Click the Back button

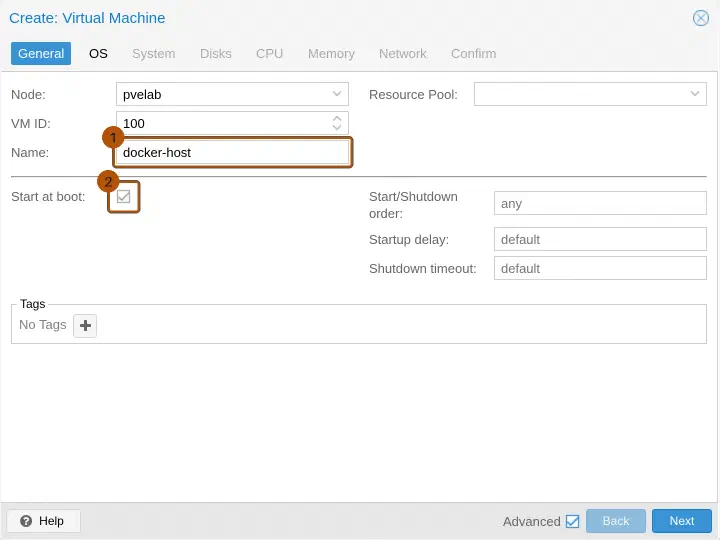tap(616, 521)
